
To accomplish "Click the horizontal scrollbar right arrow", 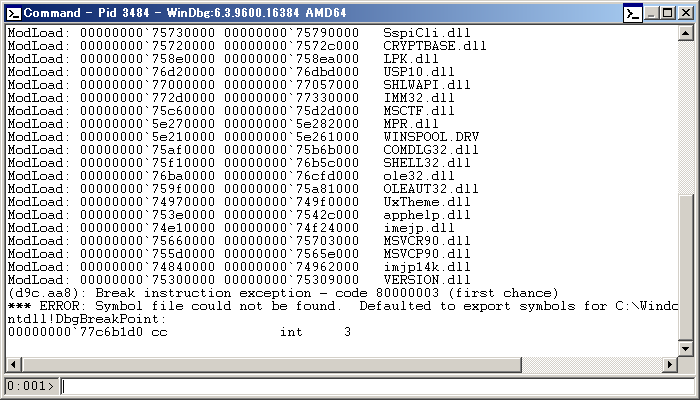I will pyautogui.click(x=669, y=365).
